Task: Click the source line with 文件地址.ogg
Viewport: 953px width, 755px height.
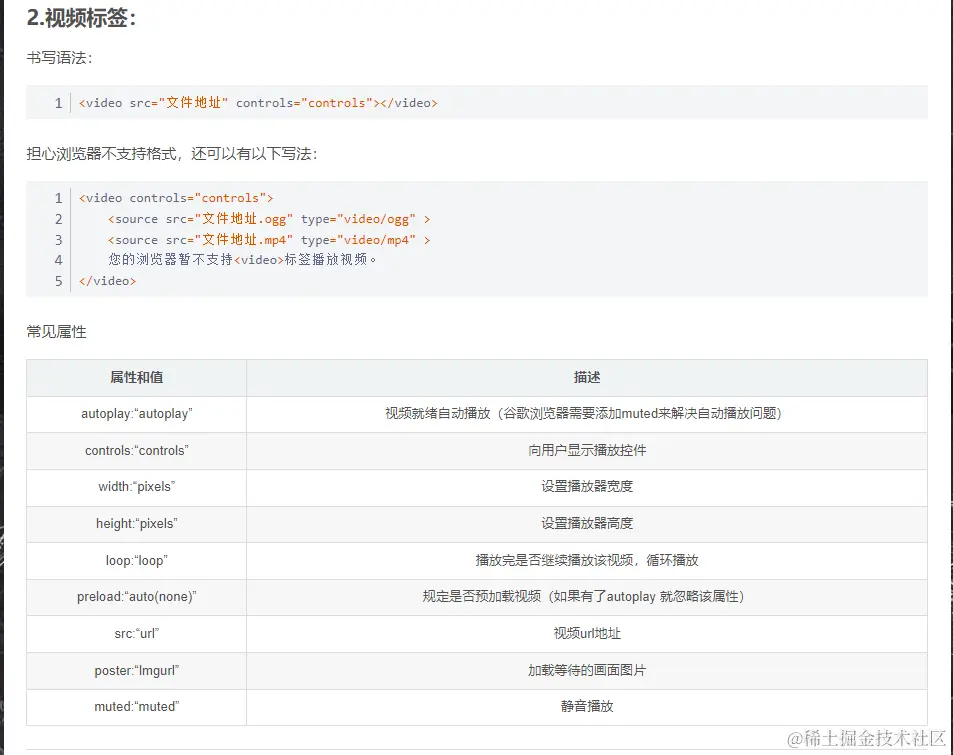Action: tap(269, 219)
